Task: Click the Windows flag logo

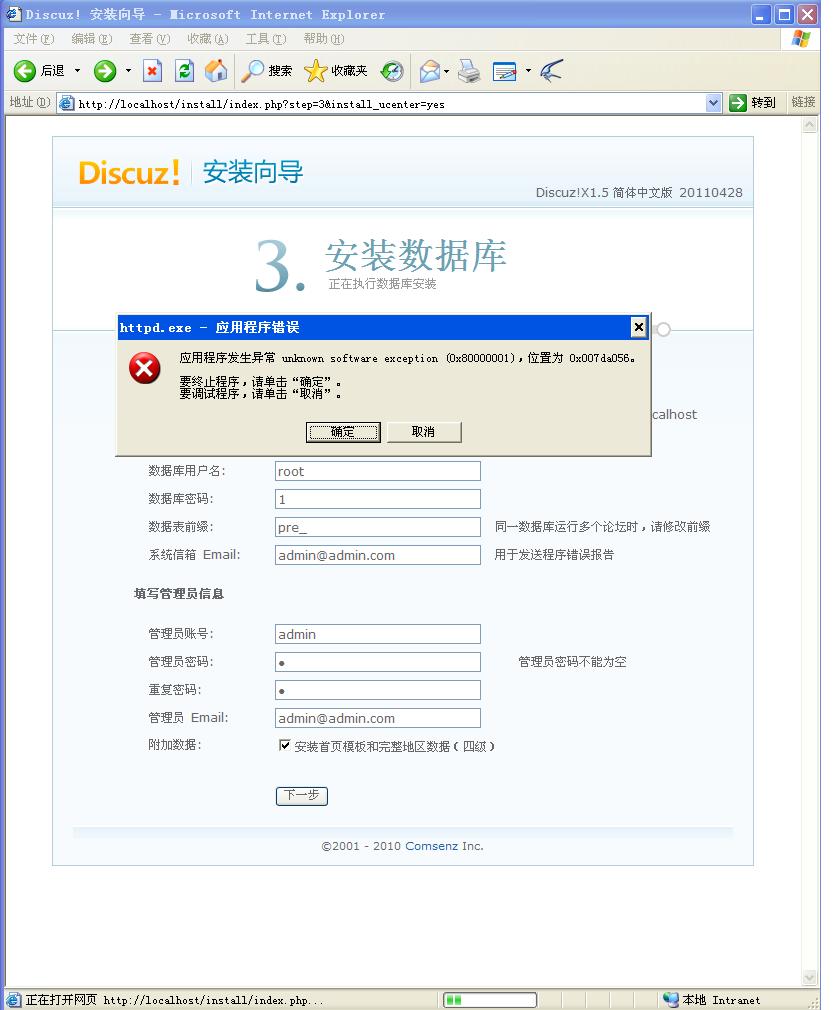Action: click(x=801, y=39)
